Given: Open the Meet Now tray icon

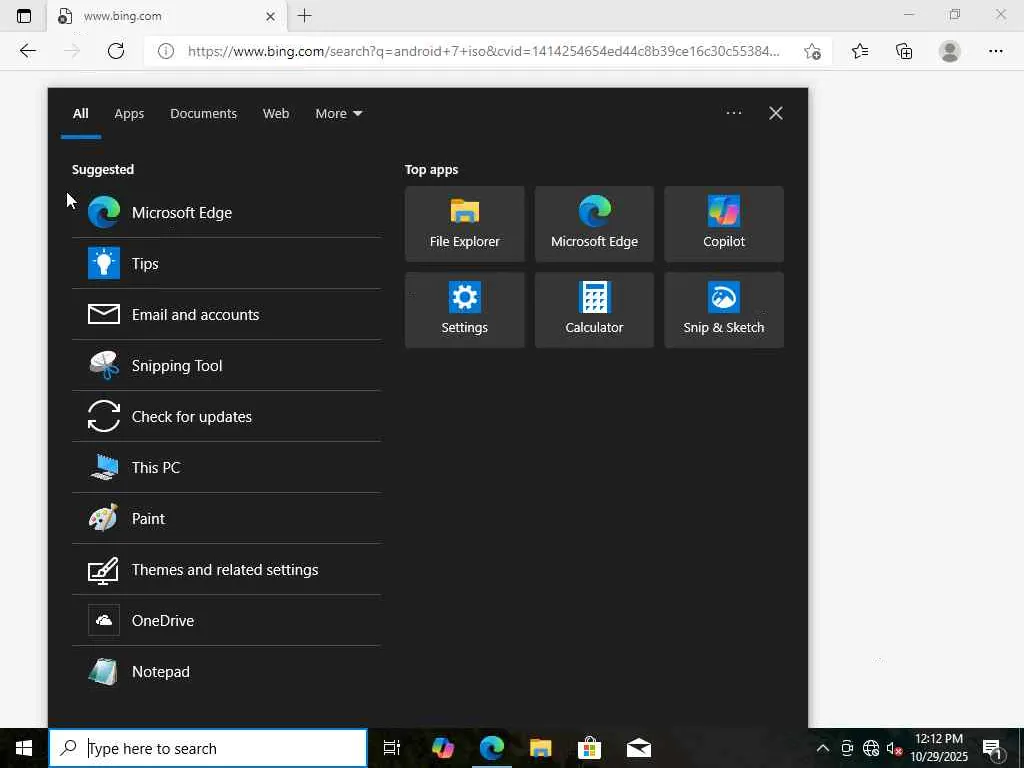Looking at the screenshot, I should pyautogui.click(x=847, y=748).
